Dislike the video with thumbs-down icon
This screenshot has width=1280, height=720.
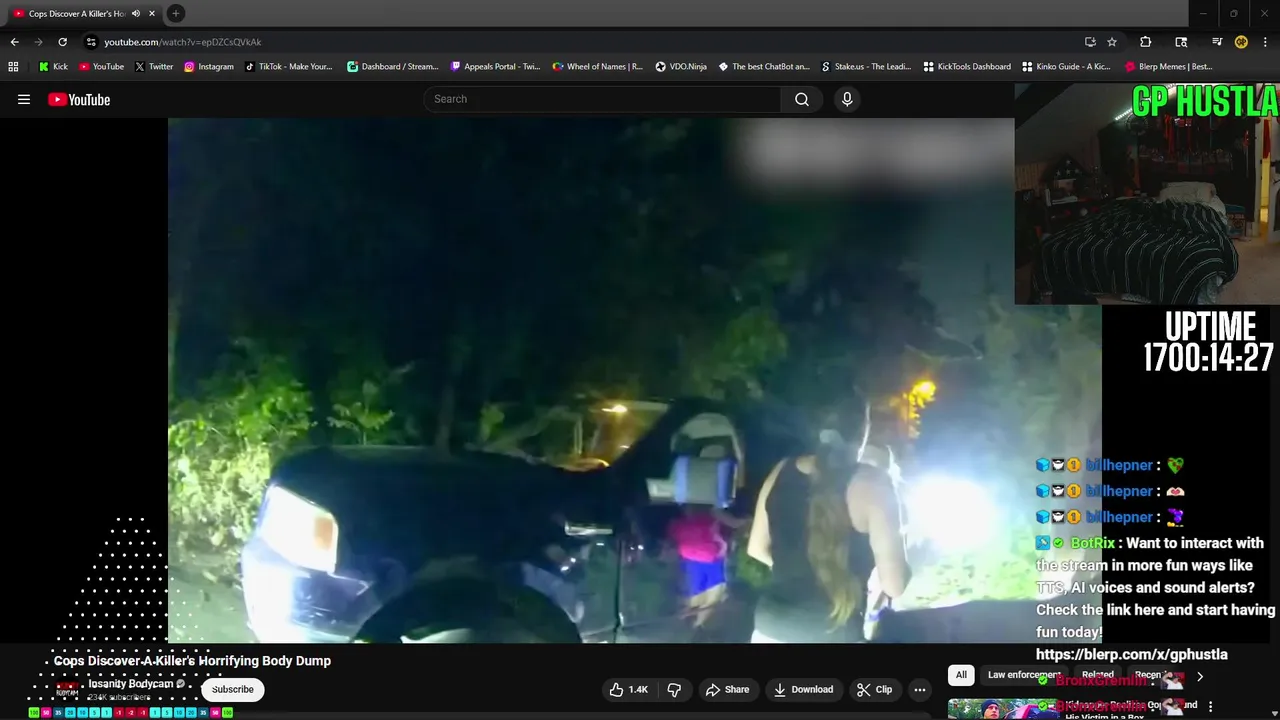pos(674,689)
